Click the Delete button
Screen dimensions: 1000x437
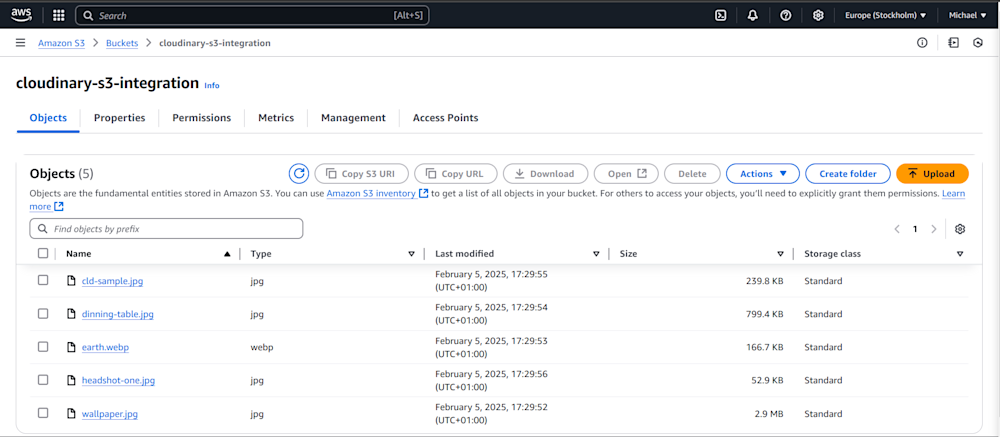tap(692, 174)
